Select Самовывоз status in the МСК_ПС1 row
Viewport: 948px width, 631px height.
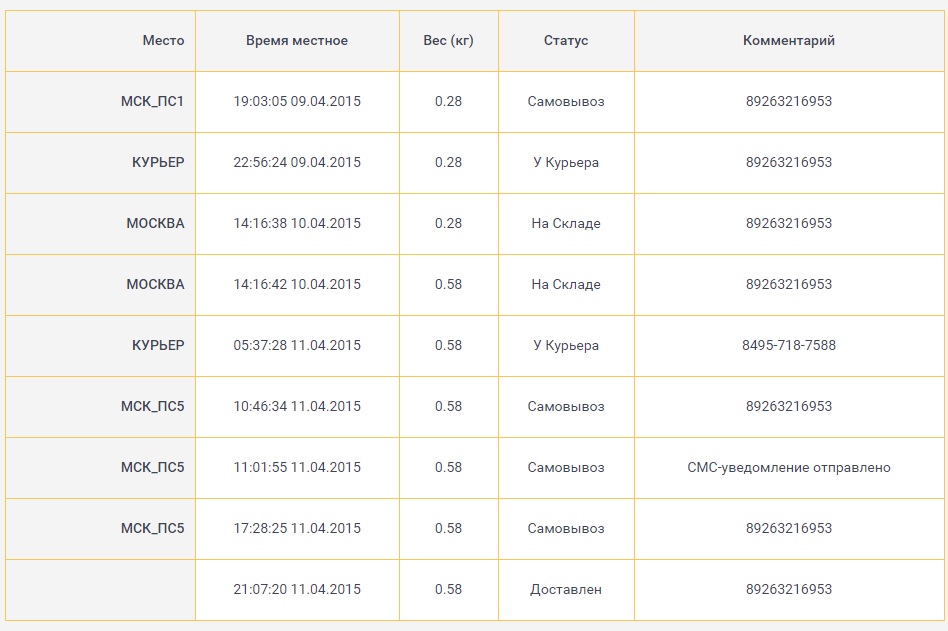[x=566, y=102]
